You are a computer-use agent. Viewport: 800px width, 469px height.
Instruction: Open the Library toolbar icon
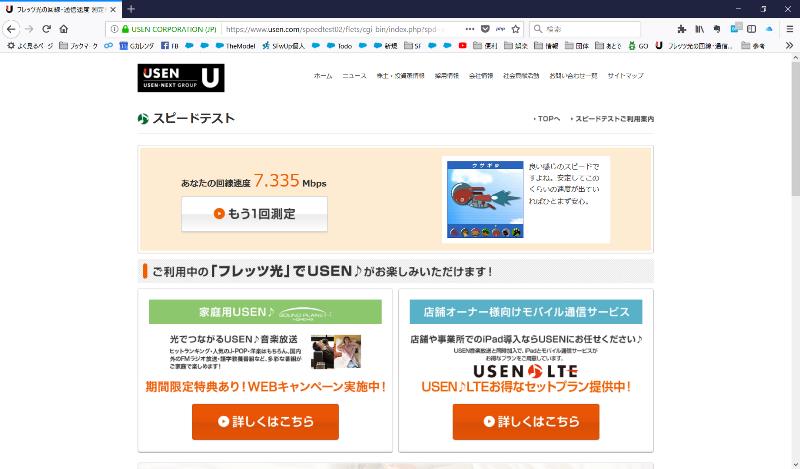click(x=699, y=29)
